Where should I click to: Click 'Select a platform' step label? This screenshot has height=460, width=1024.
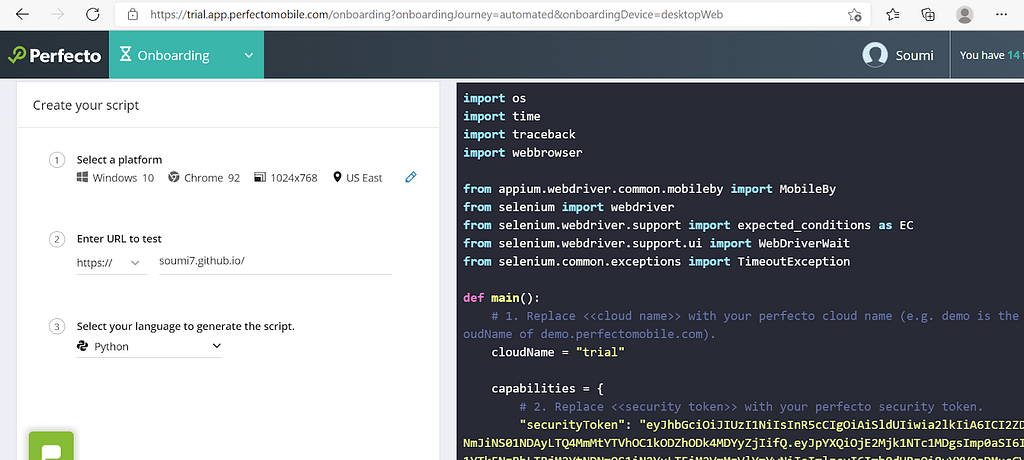(120, 159)
